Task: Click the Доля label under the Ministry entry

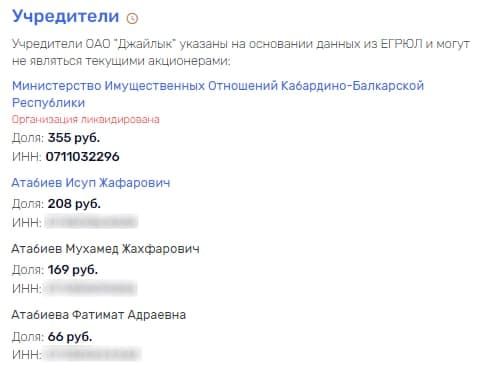Action: (x=28, y=138)
